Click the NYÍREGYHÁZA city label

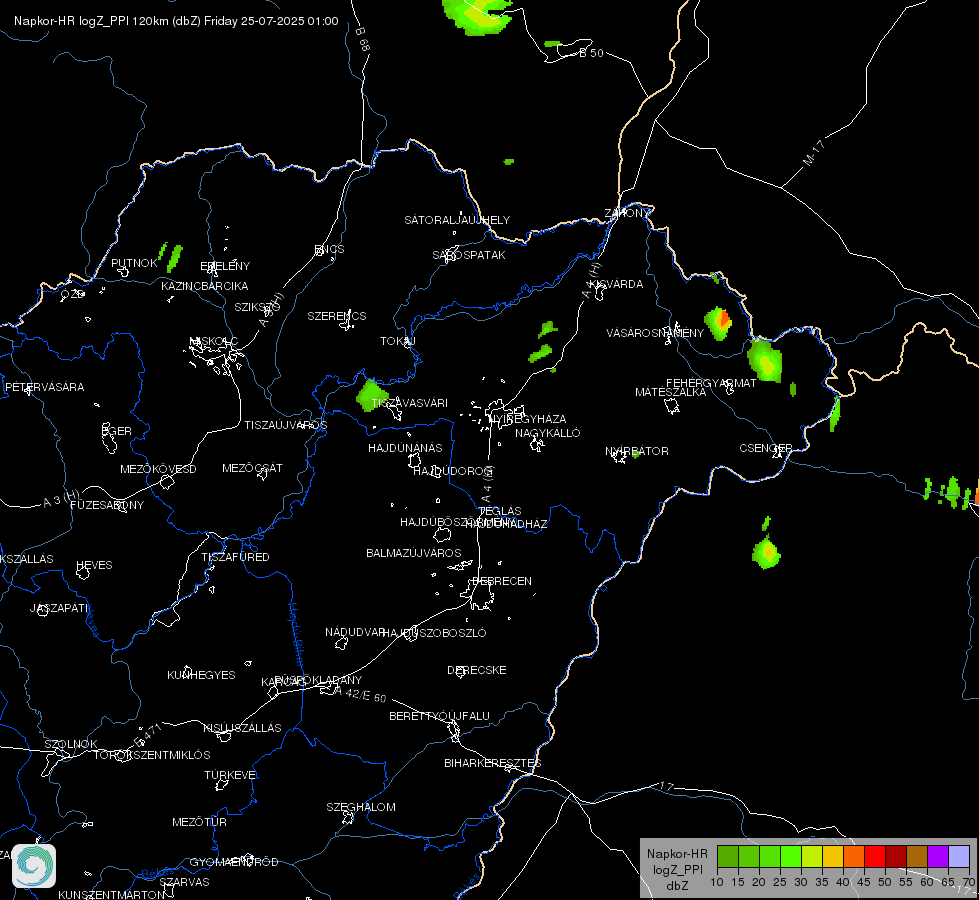[529, 419]
